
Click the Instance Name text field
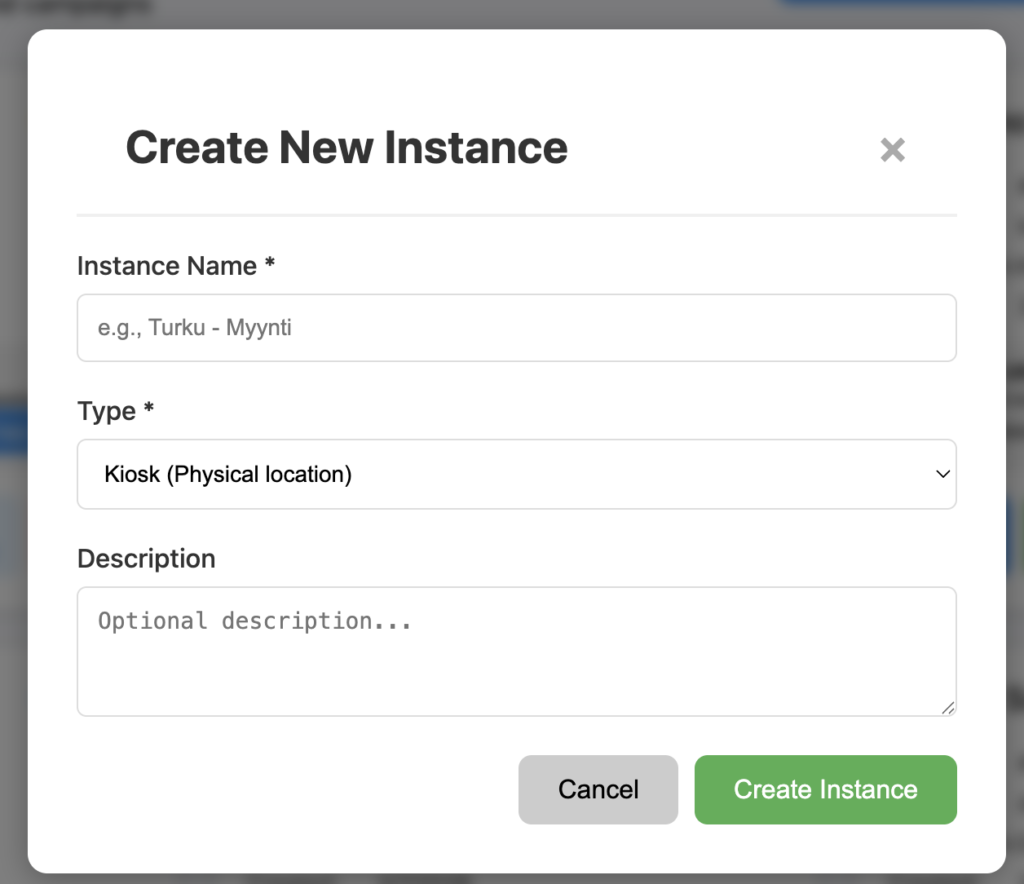click(x=516, y=327)
